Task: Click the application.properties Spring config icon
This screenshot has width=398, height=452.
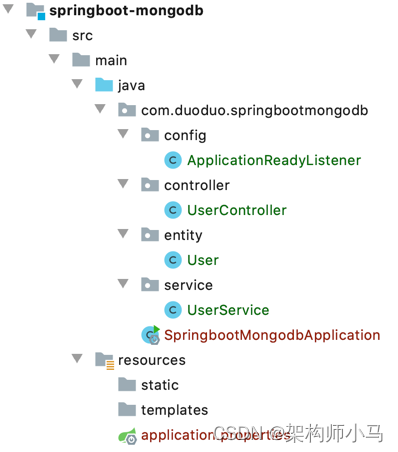Action: pyautogui.click(x=128, y=436)
